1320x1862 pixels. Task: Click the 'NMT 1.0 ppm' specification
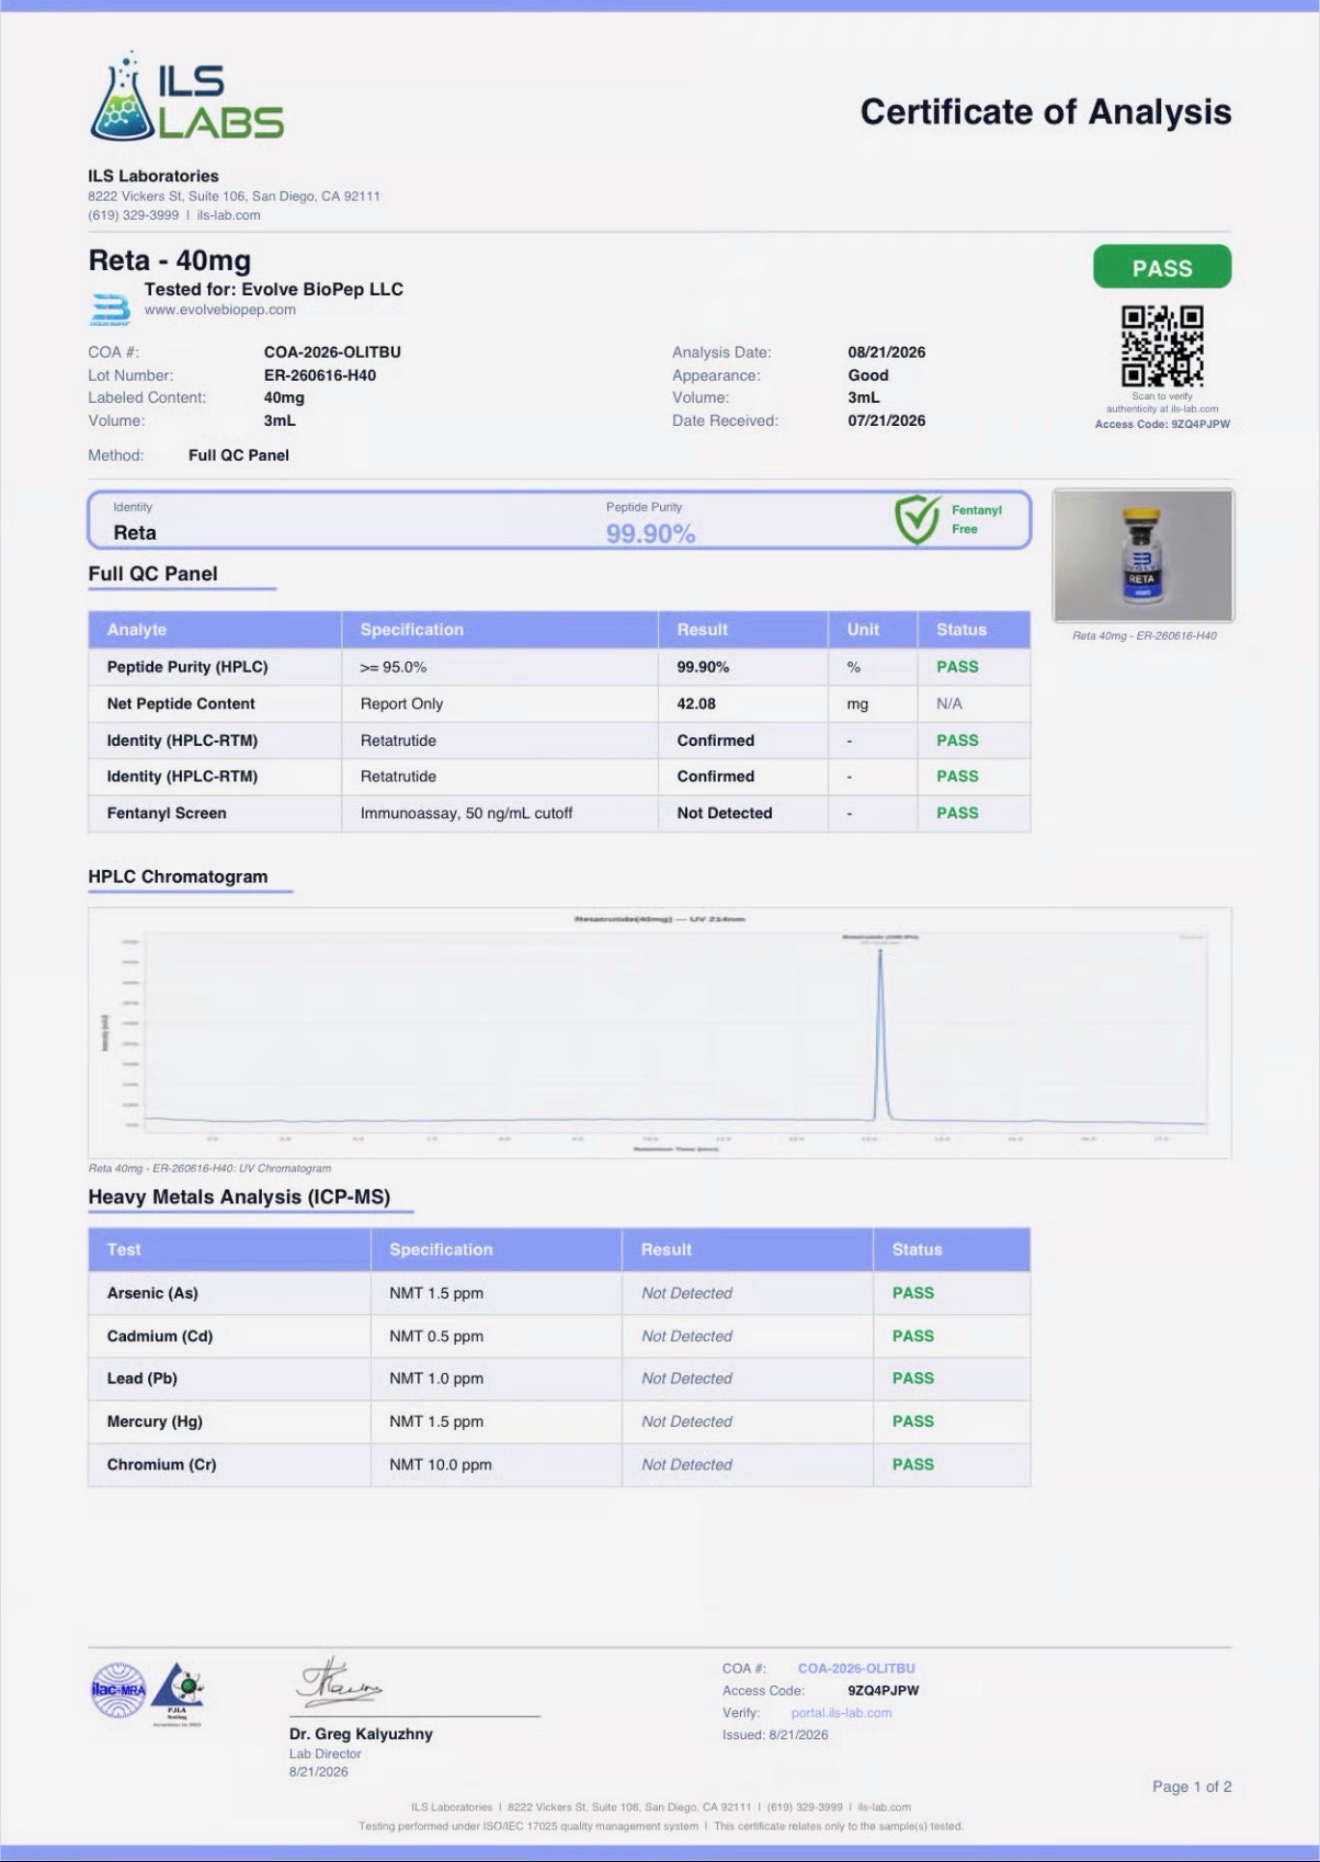[436, 1378]
